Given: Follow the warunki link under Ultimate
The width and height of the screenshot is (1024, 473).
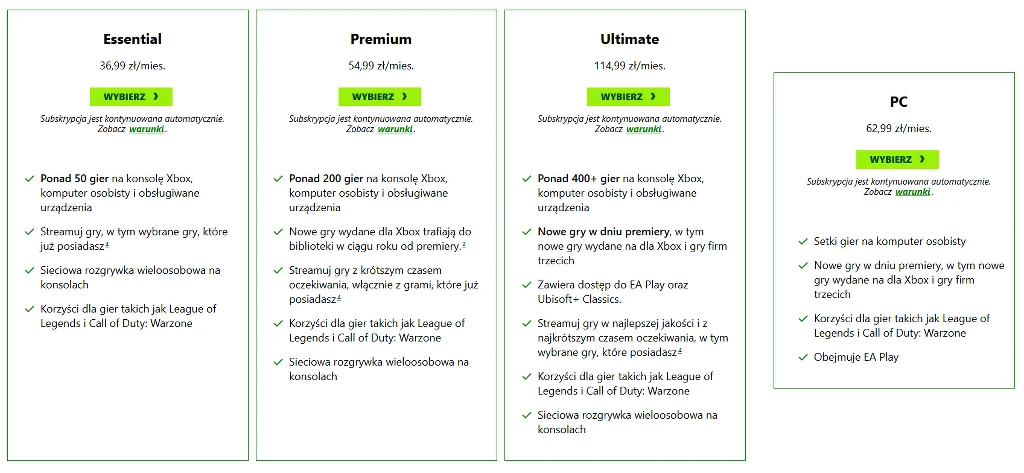Looking at the screenshot, I should coord(645,129).
